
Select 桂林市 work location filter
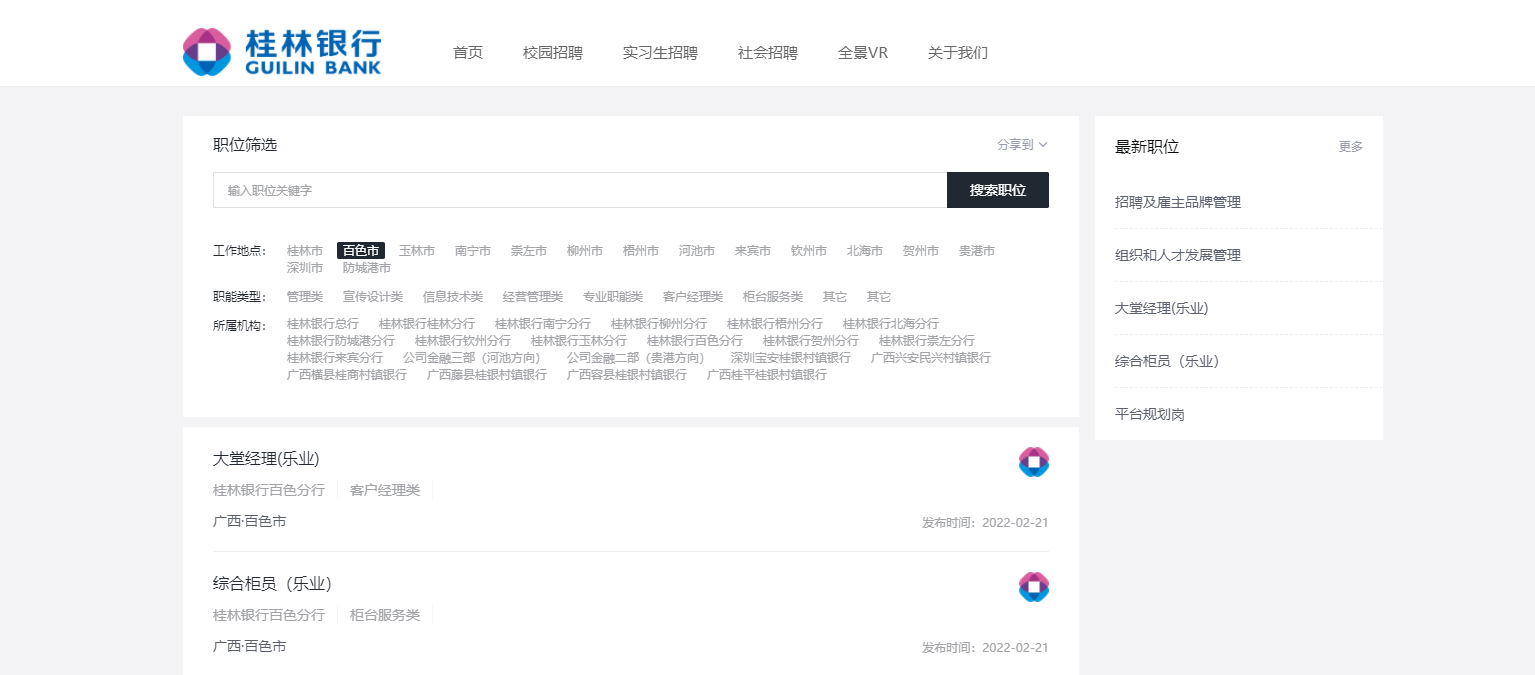304,251
